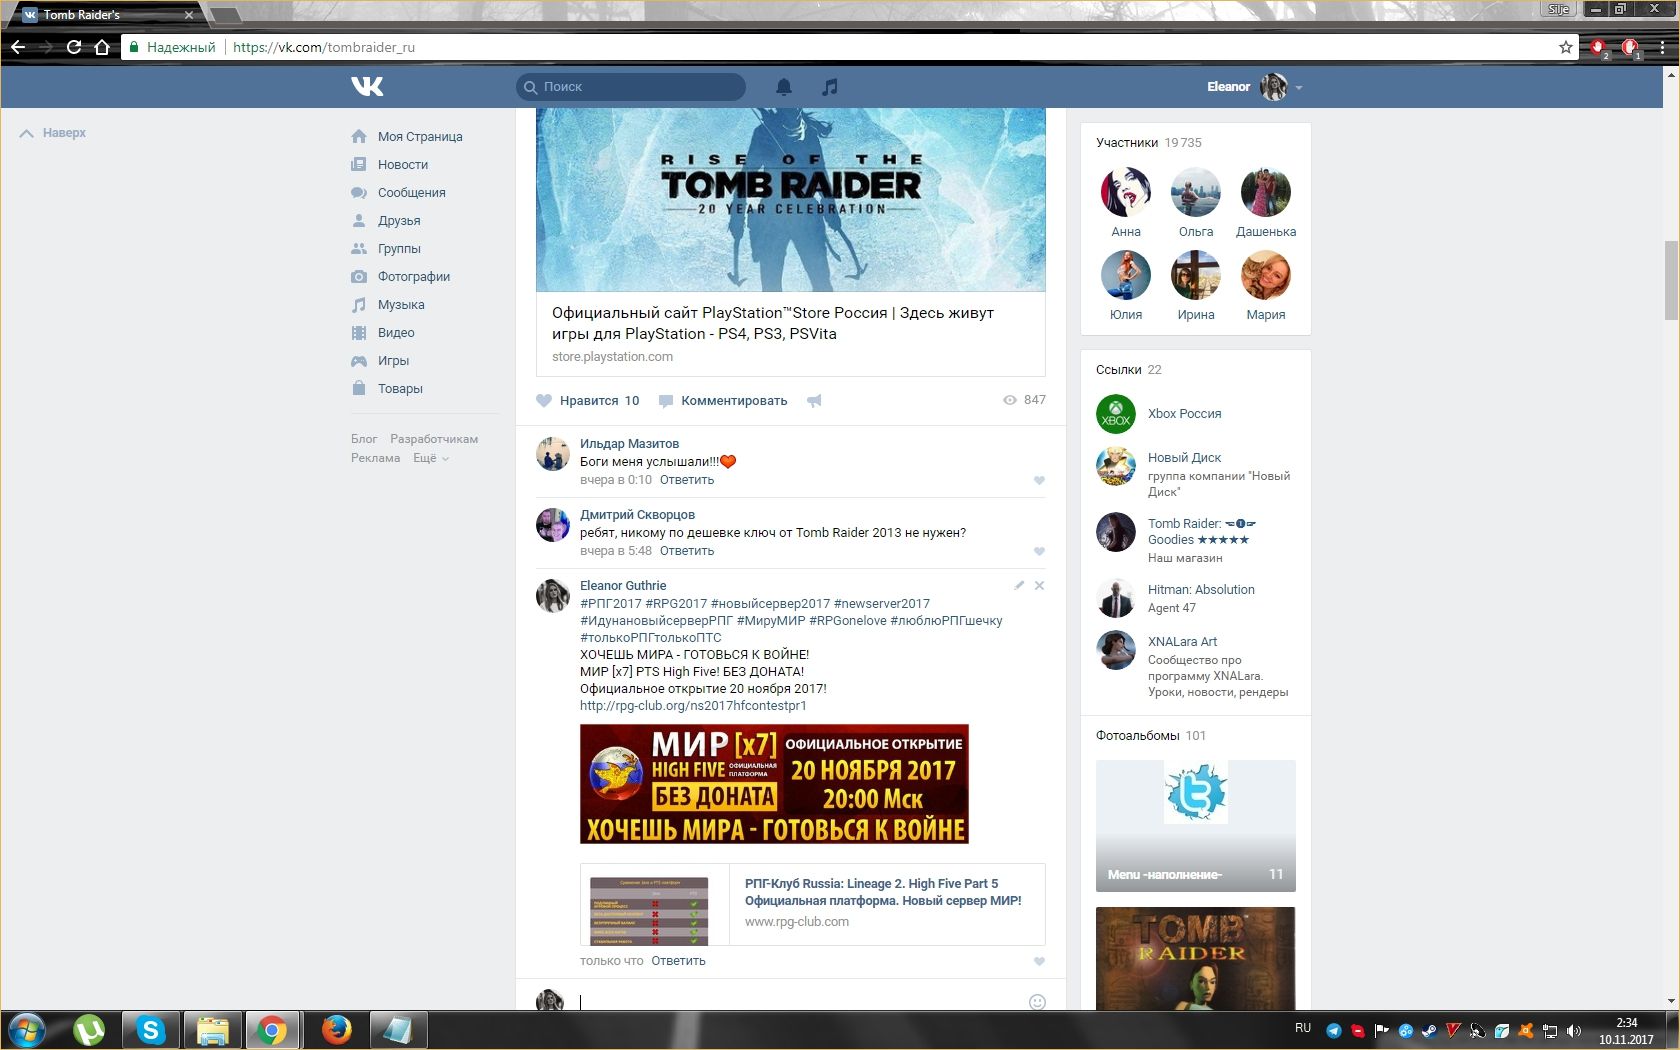Expand the Eleanor account menu arrow
The width and height of the screenshot is (1680, 1050).
(1299, 88)
